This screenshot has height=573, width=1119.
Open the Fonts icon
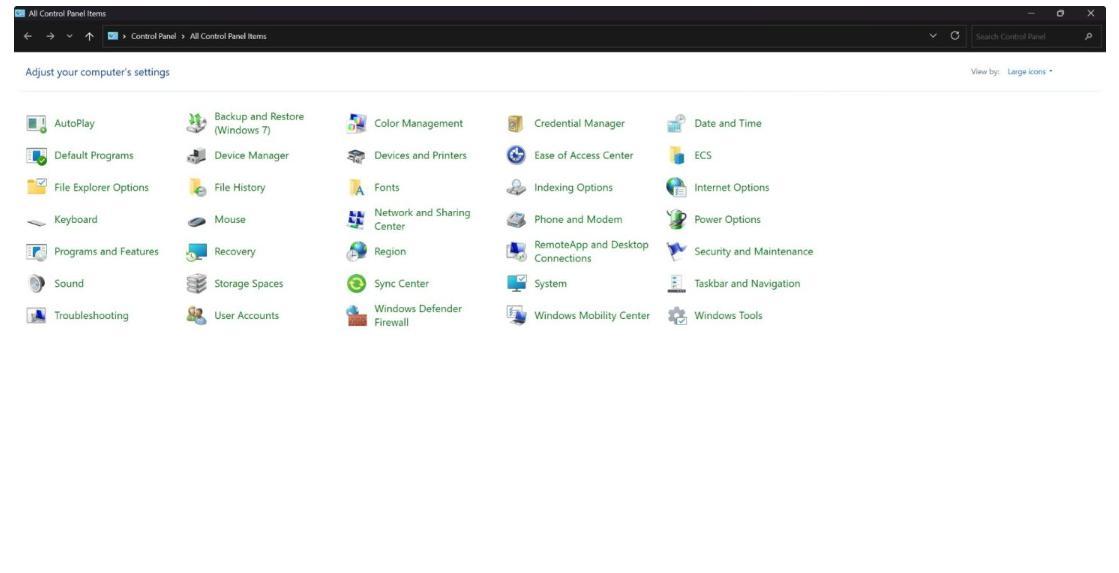point(356,188)
